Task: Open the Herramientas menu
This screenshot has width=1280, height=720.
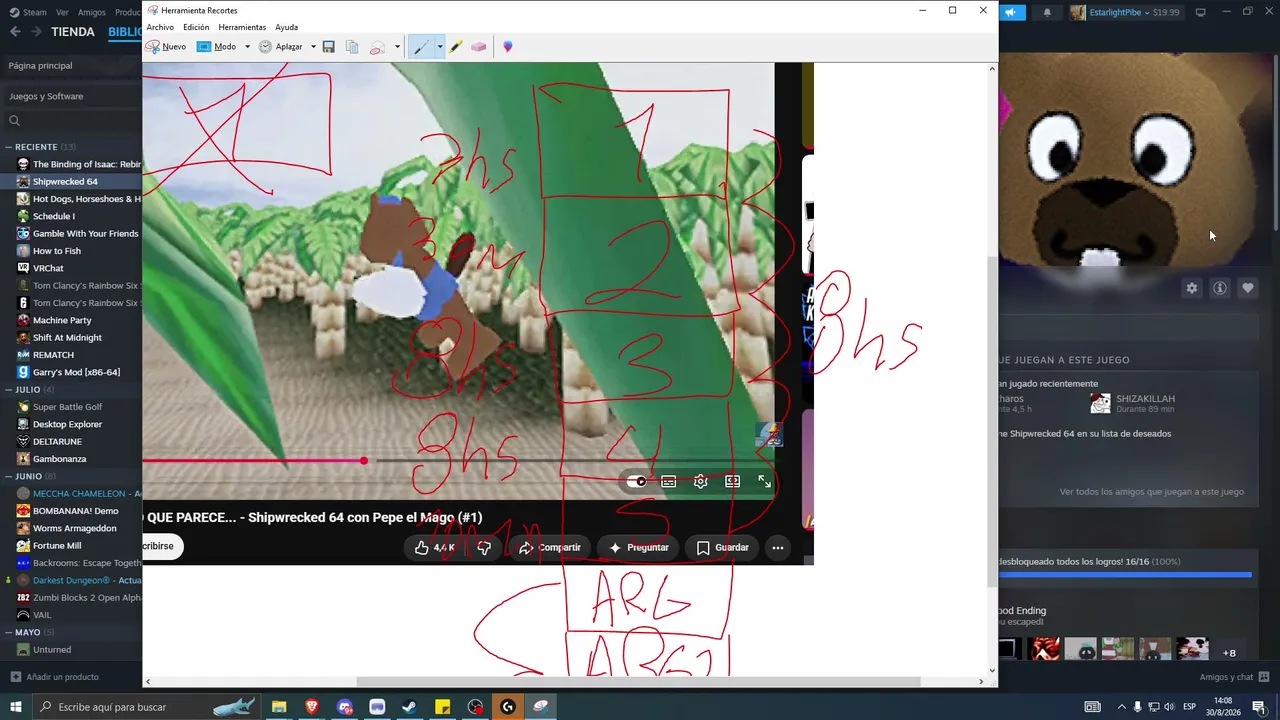Action: [x=242, y=27]
